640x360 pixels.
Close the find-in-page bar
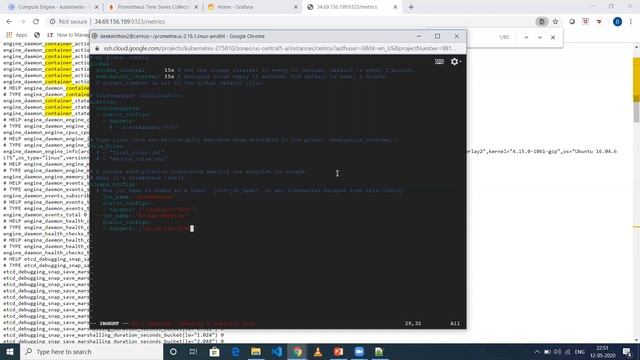pos(553,37)
